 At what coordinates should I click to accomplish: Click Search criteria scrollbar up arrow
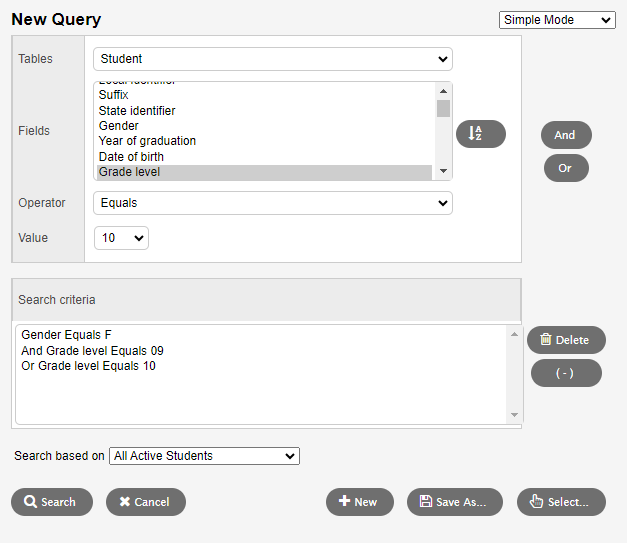[x=514, y=334]
